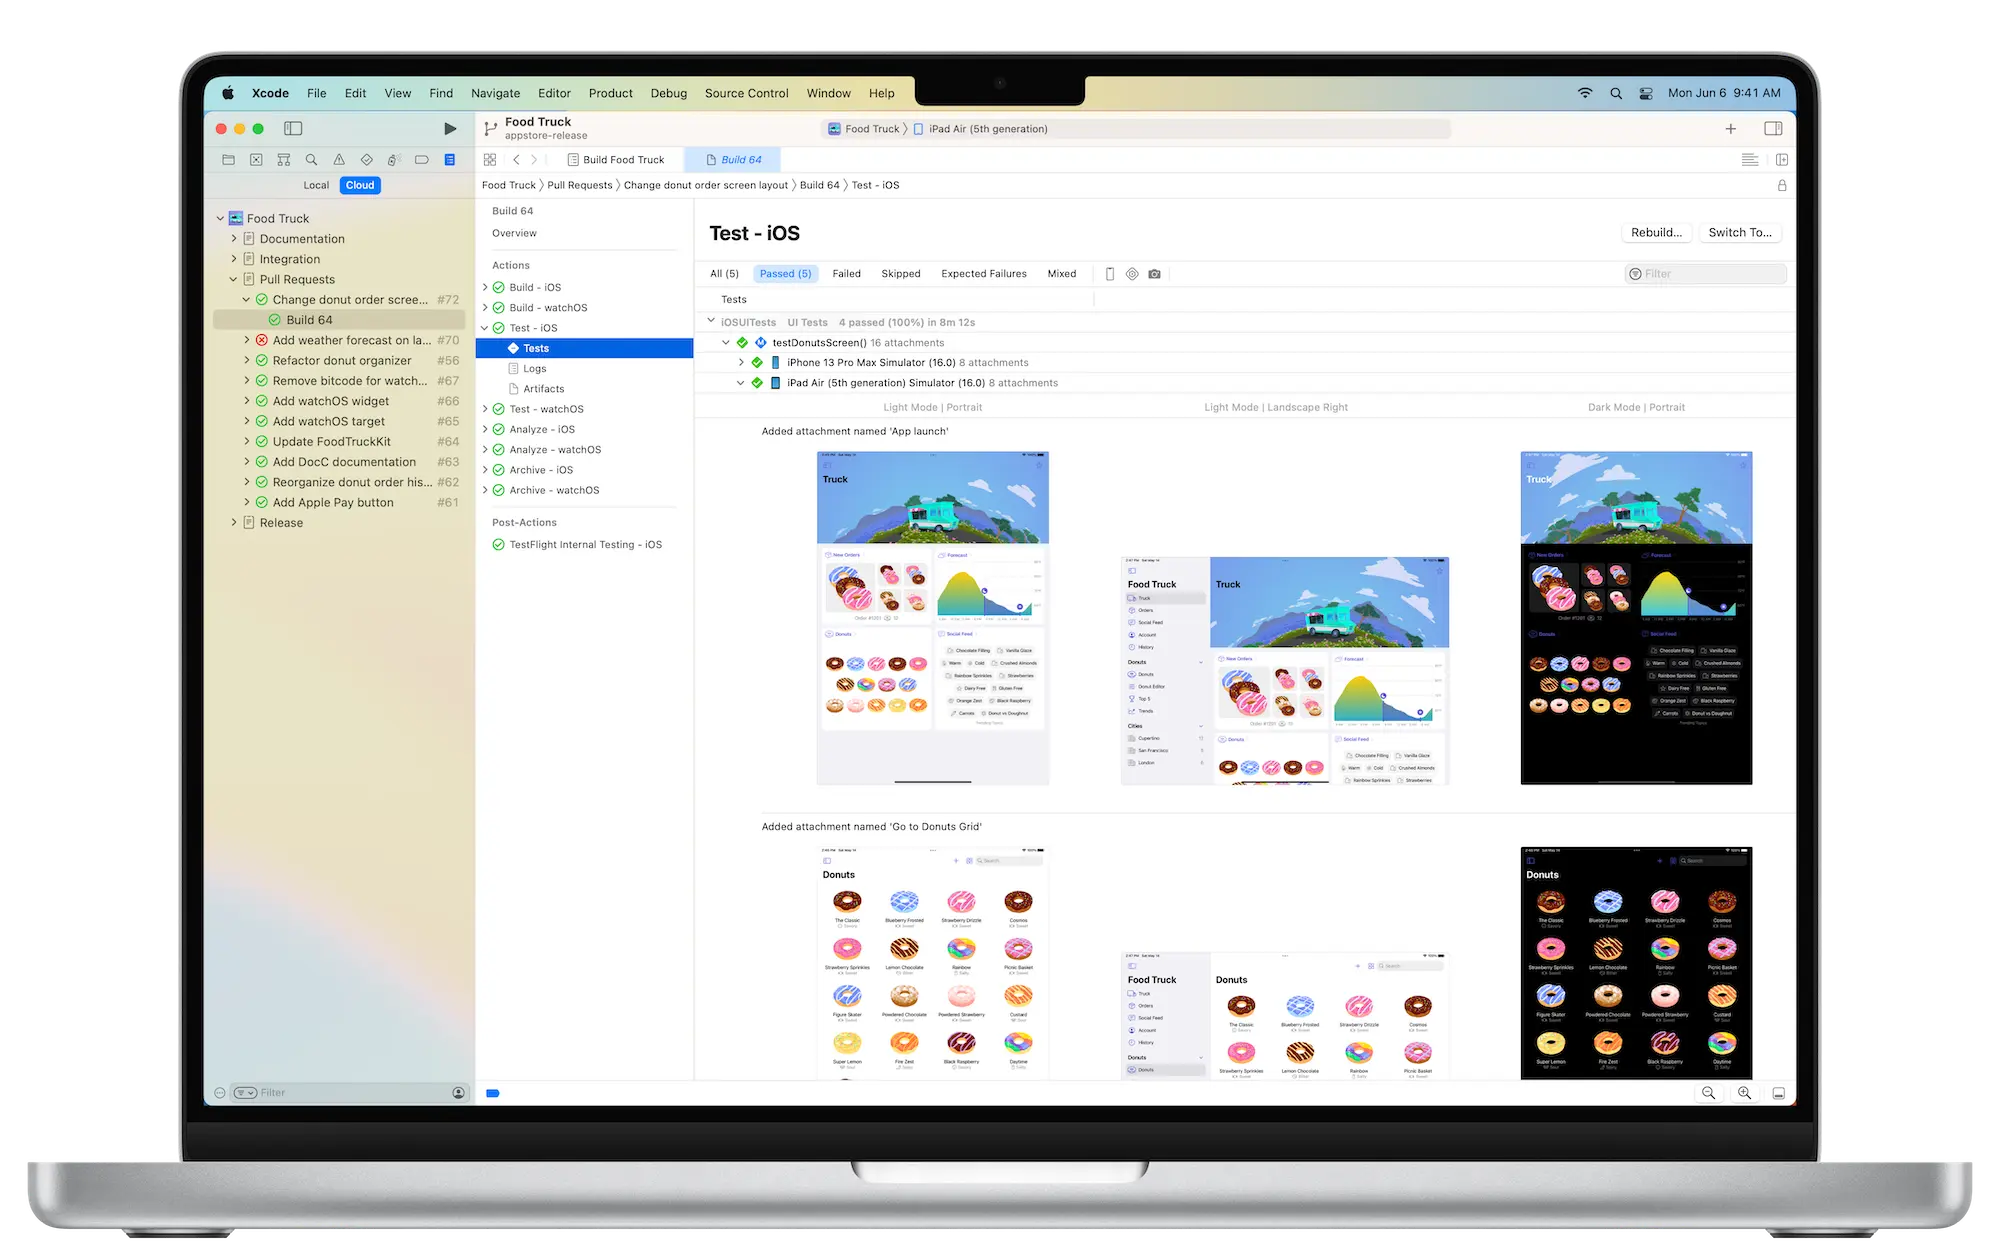Image resolution: width=2000 pixels, height=1250 pixels.
Task: Open the related items grid icon
Action: [490, 160]
